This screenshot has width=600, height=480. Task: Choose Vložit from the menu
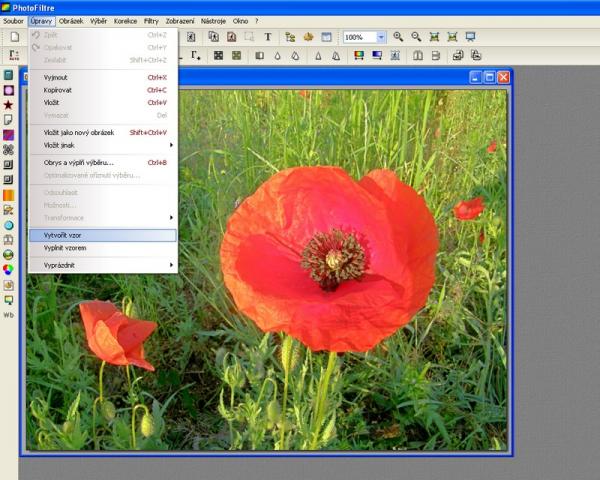coord(103,103)
